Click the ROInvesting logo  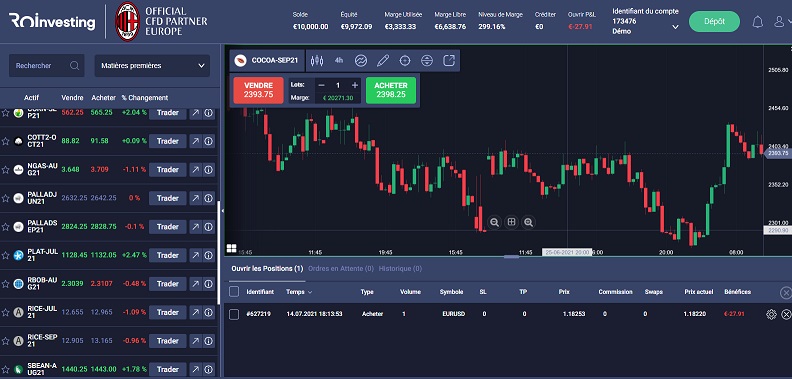pyautogui.click(x=52, y=21)
